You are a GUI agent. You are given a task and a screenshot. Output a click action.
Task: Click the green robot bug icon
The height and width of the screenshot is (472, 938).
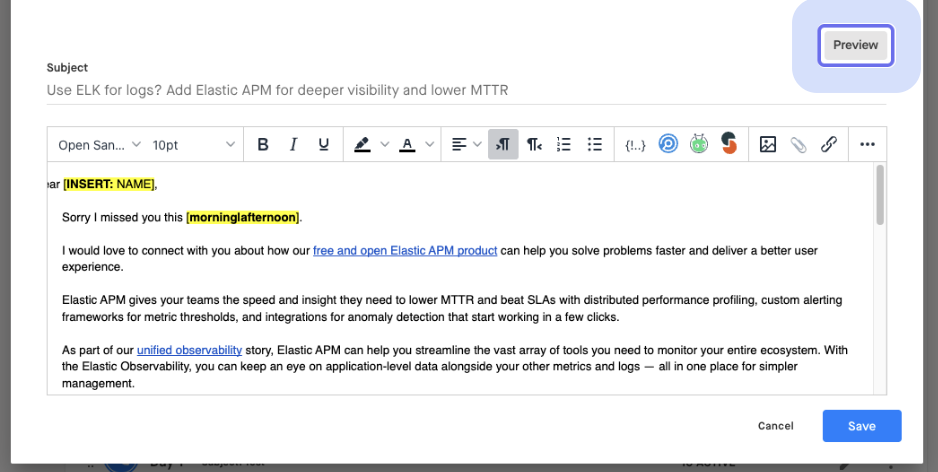[x=699, y=144]
